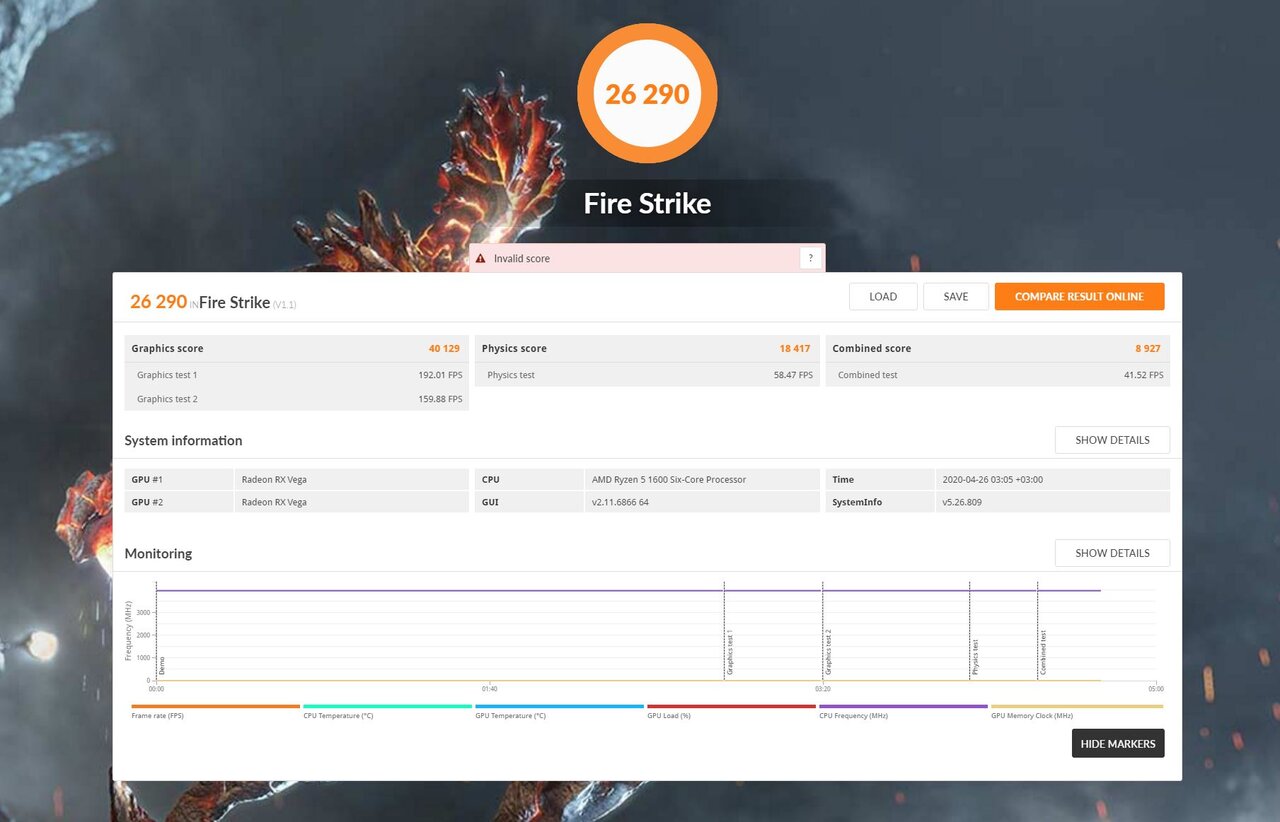Click AMD Ryzen 5 1600 CPU name
This screenshot has width=1280, height=822.
[668, 480]
